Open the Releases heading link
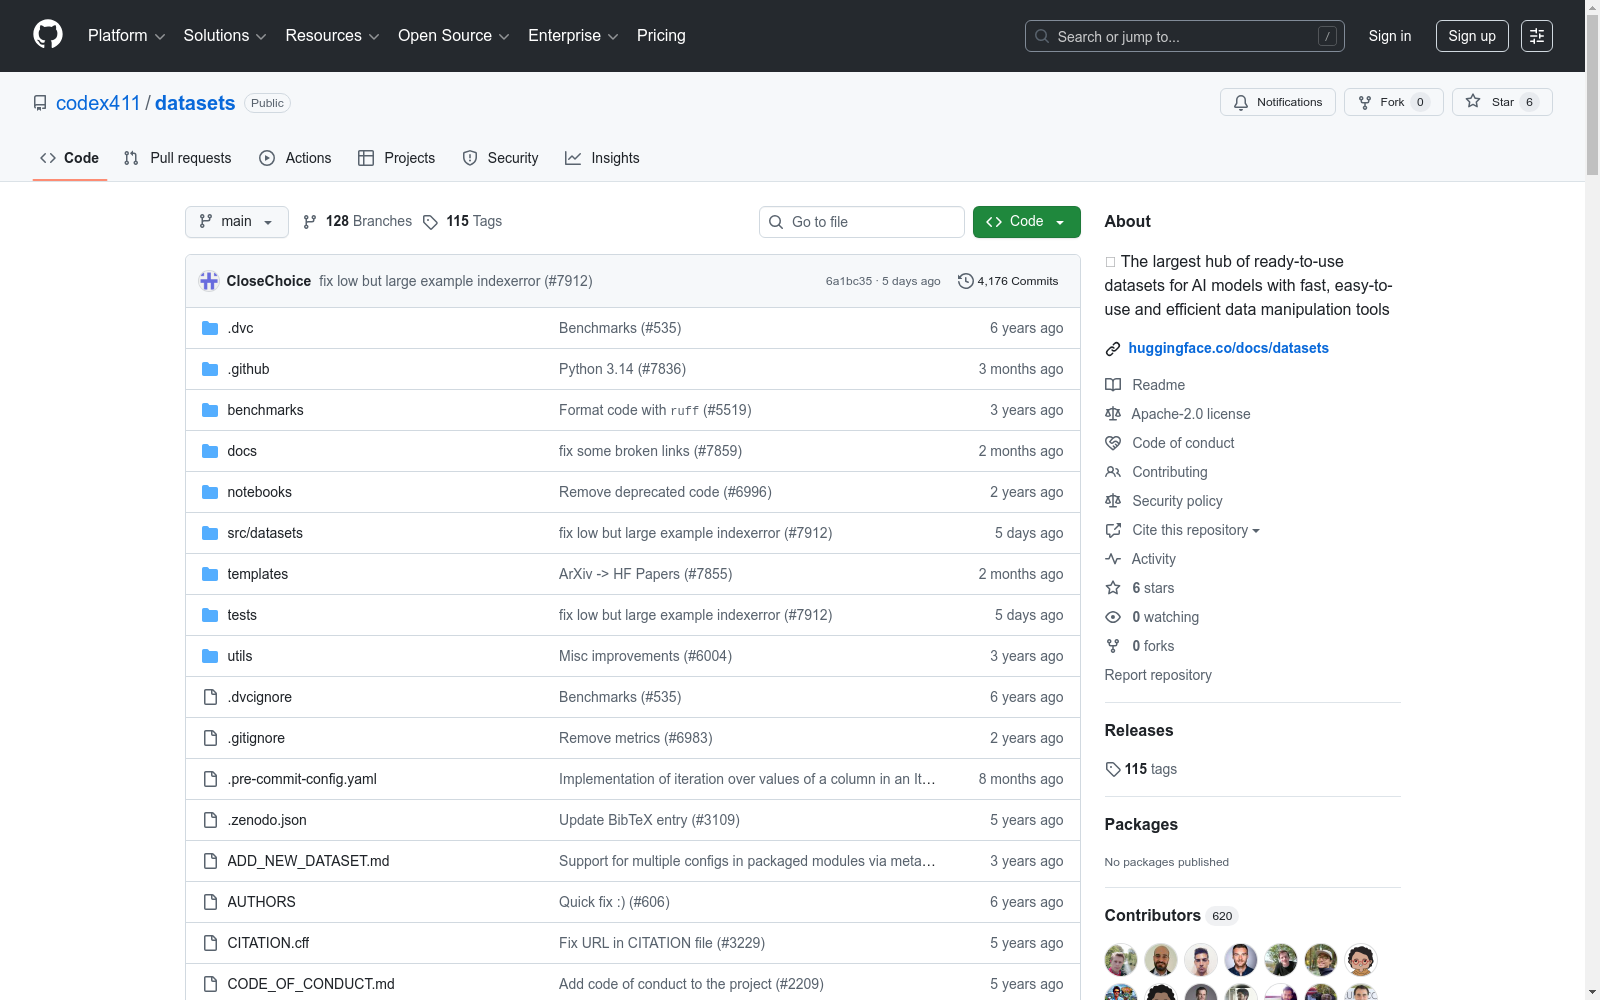This screenshot has height=1000, width=1600. (x=1139, y=731)
